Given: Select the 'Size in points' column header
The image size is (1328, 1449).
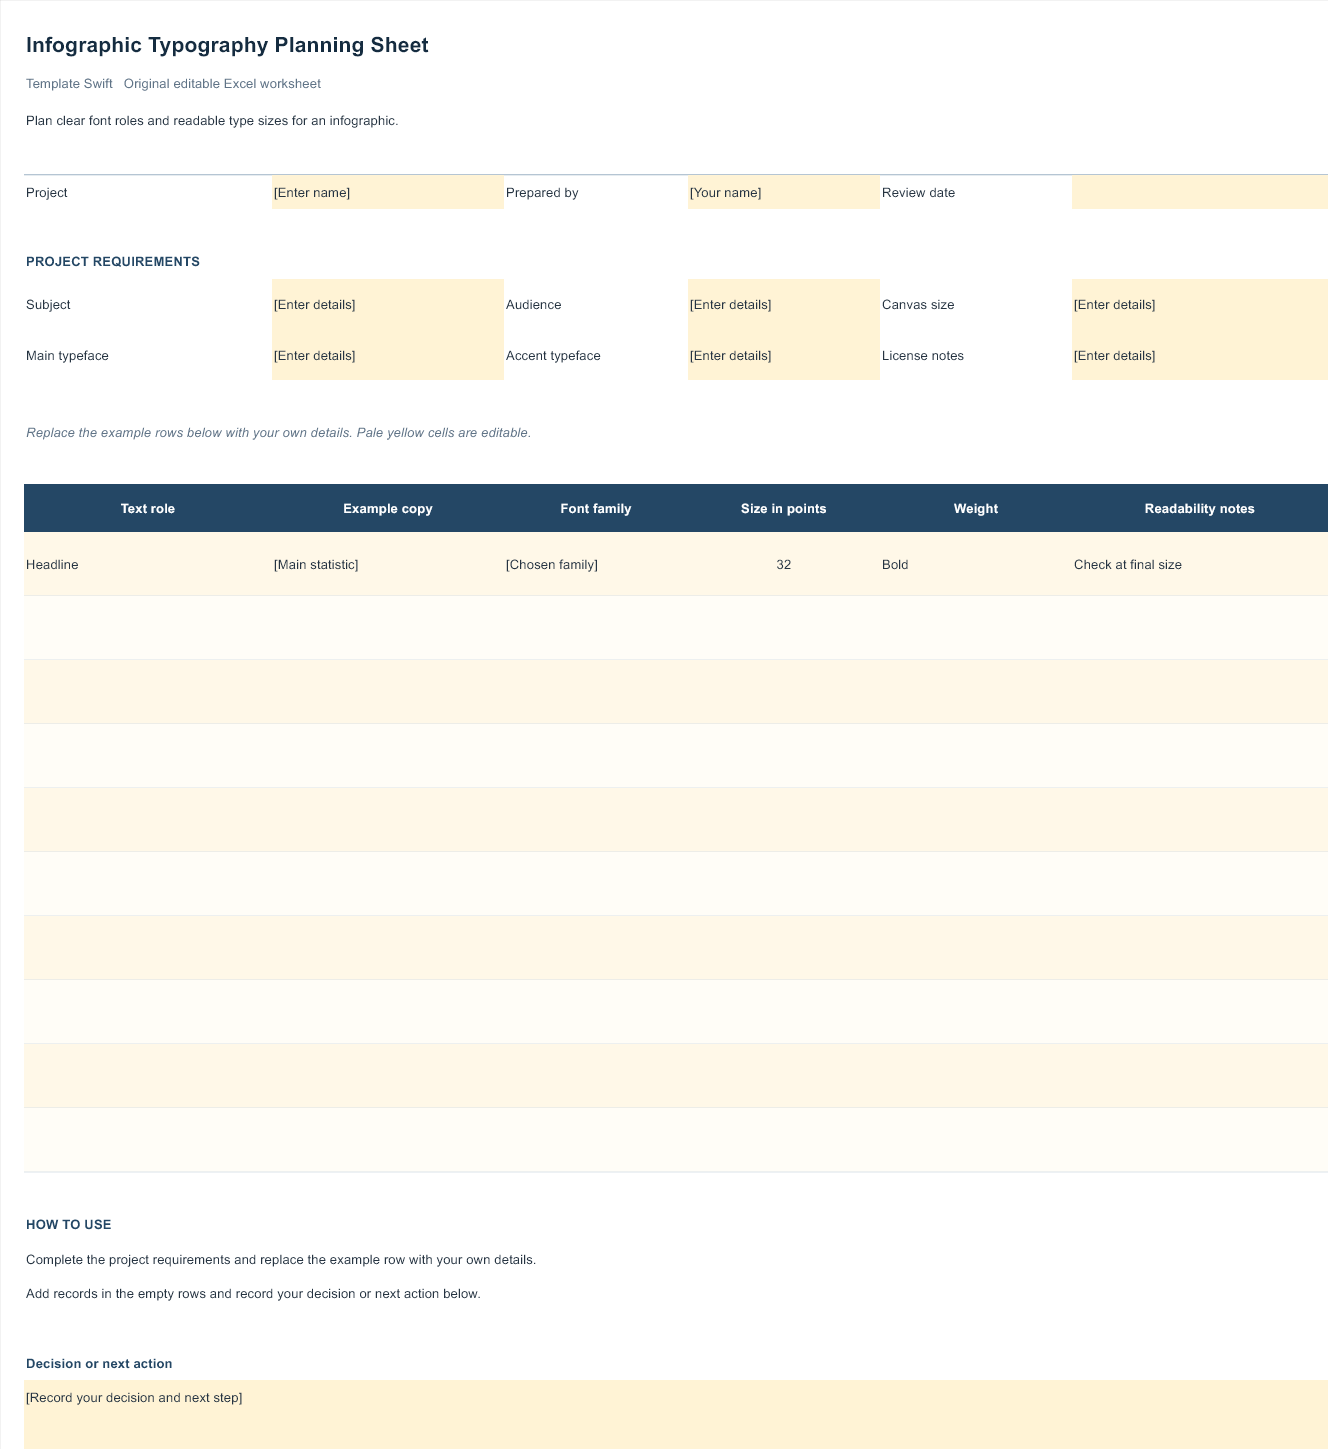Looking at the screenshot, I should pos(784,509).
